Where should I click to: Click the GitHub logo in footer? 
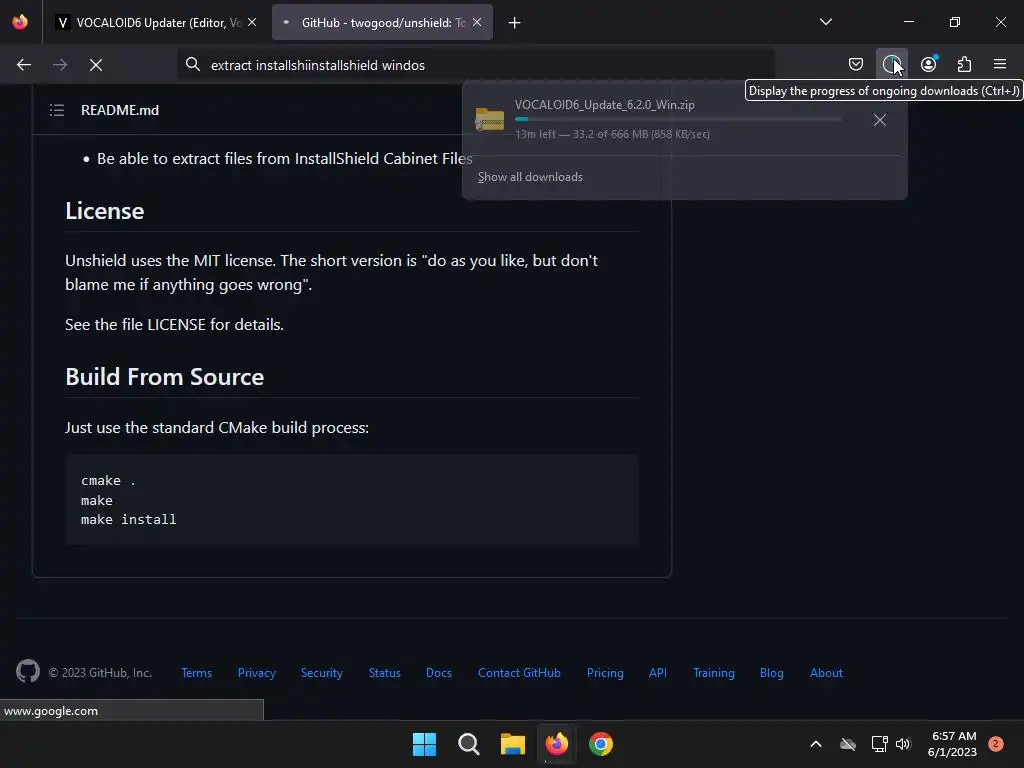pyautogui.click(x=27, y=671)
